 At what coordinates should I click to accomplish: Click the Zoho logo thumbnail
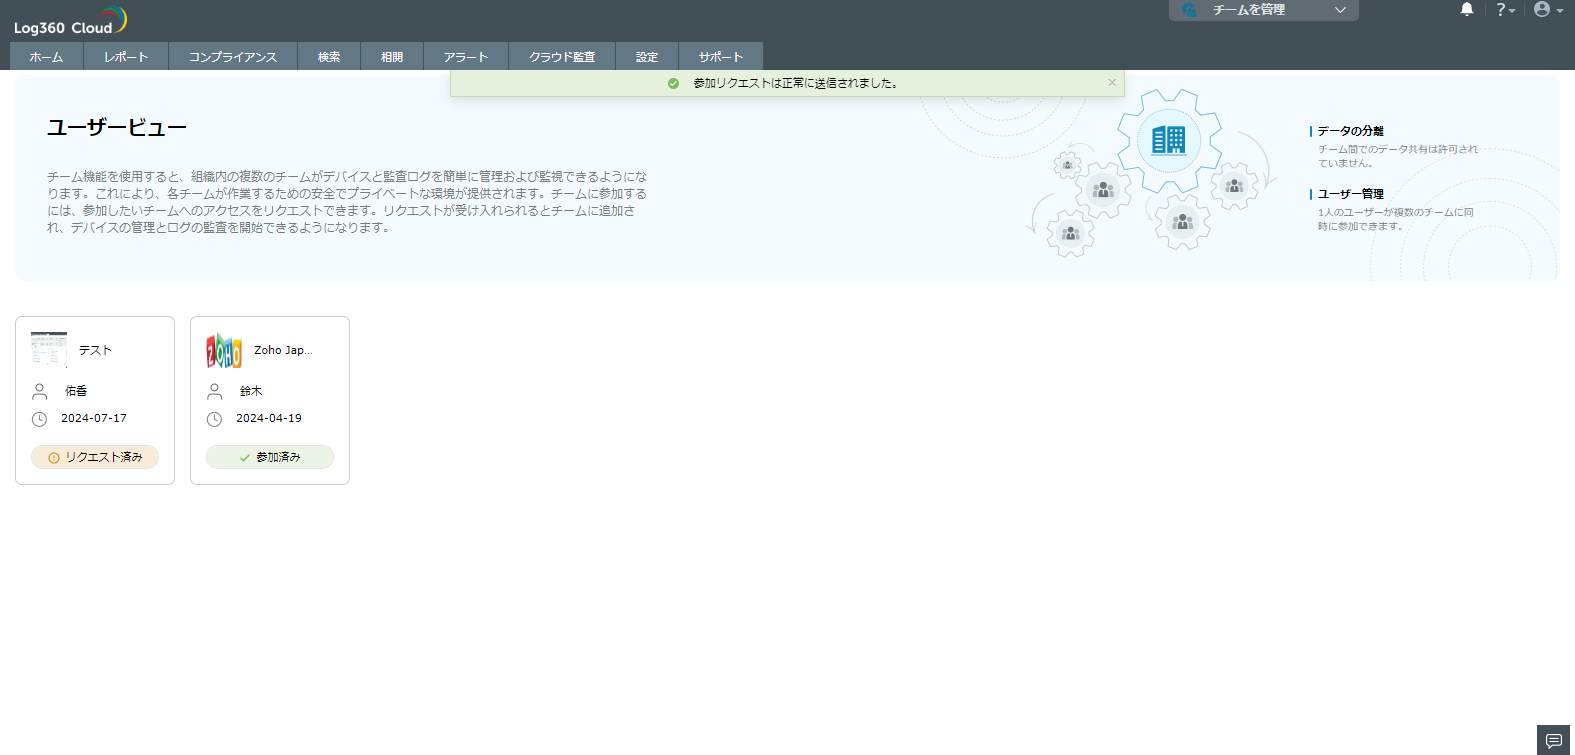click(224, 350)
